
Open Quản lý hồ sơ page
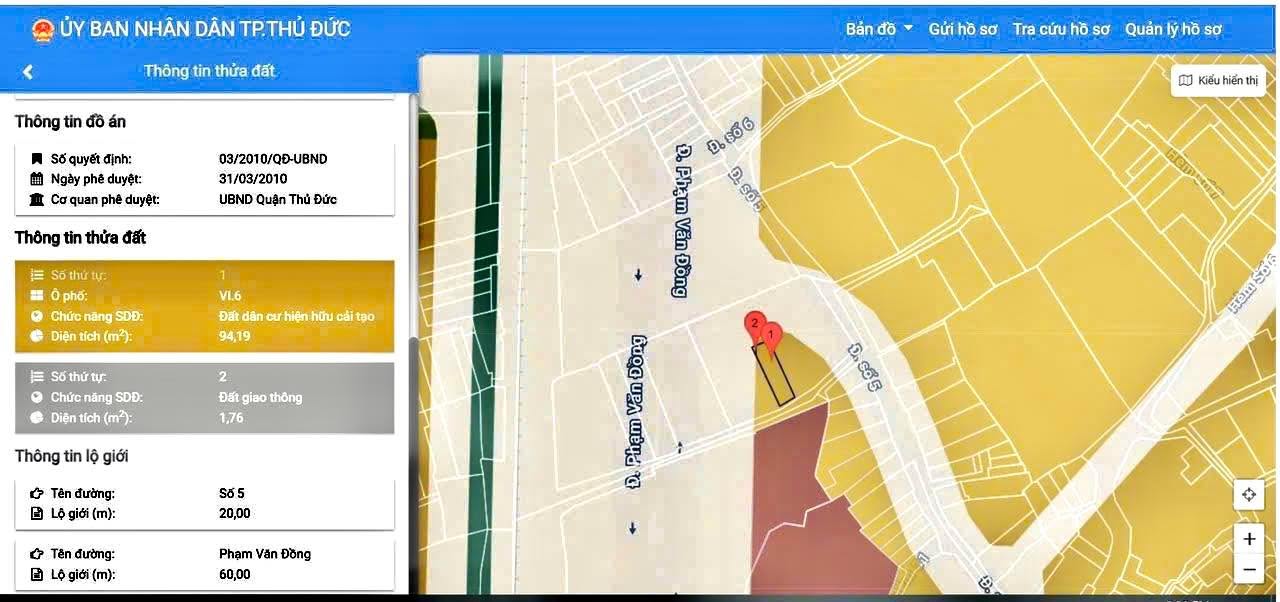pyautogui.click(x=1173, y=29)
